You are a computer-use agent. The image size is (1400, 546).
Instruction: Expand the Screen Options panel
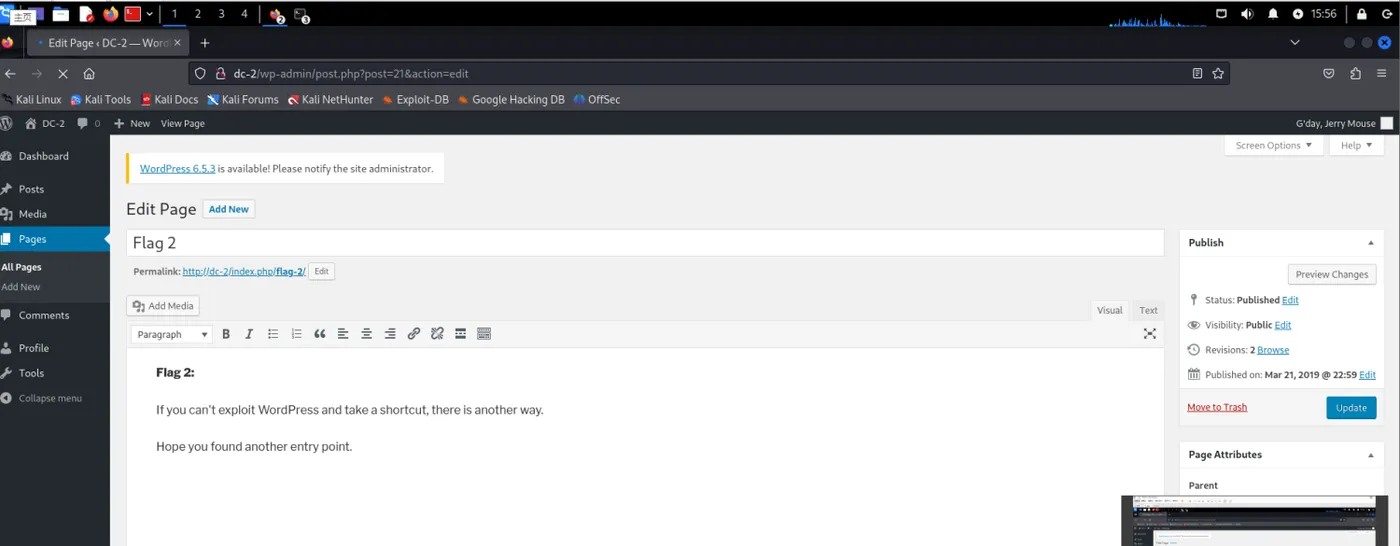(x=1274, y=145)
